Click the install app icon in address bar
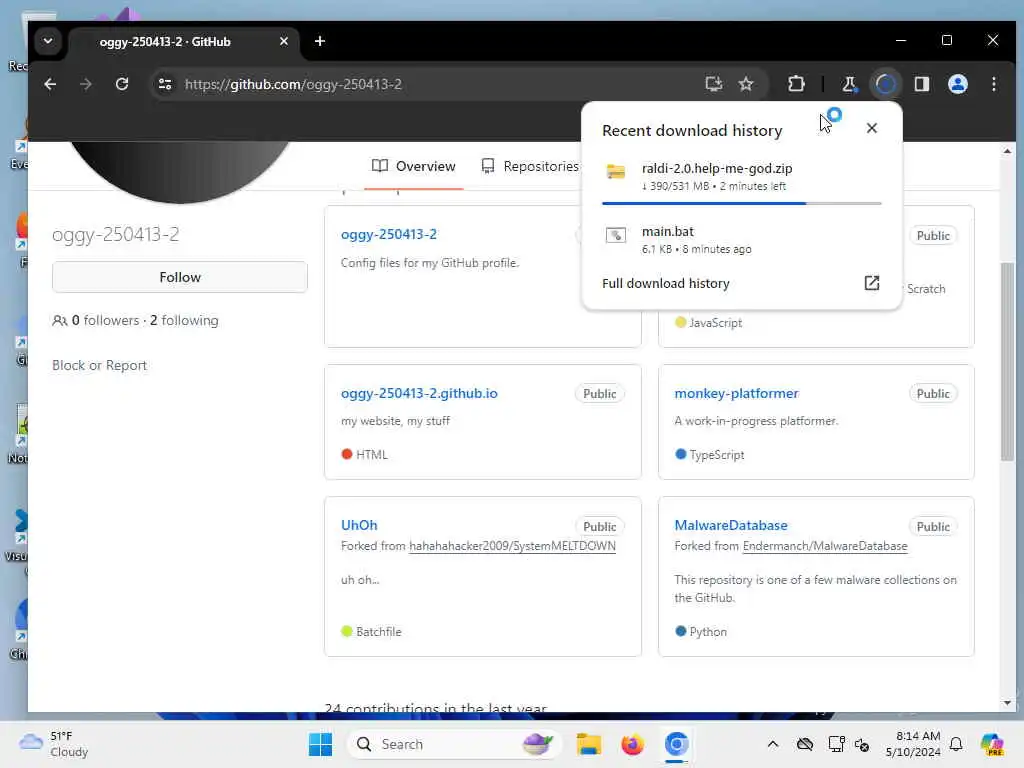Viewport: 1024px width, 768px height. click(713, 84)
